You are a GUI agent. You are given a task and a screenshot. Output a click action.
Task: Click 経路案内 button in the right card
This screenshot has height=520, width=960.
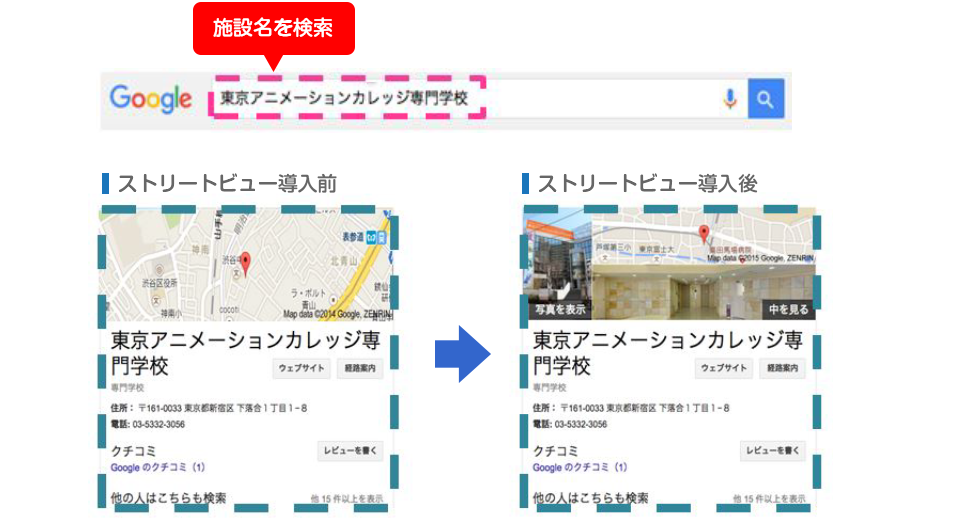[782, 368]
